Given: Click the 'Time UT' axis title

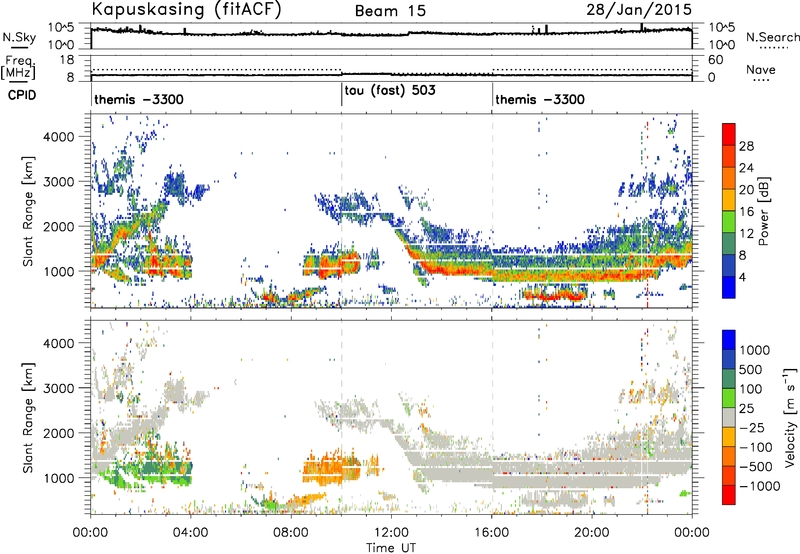Looking at the screenshot, I should tap(391, 548).
